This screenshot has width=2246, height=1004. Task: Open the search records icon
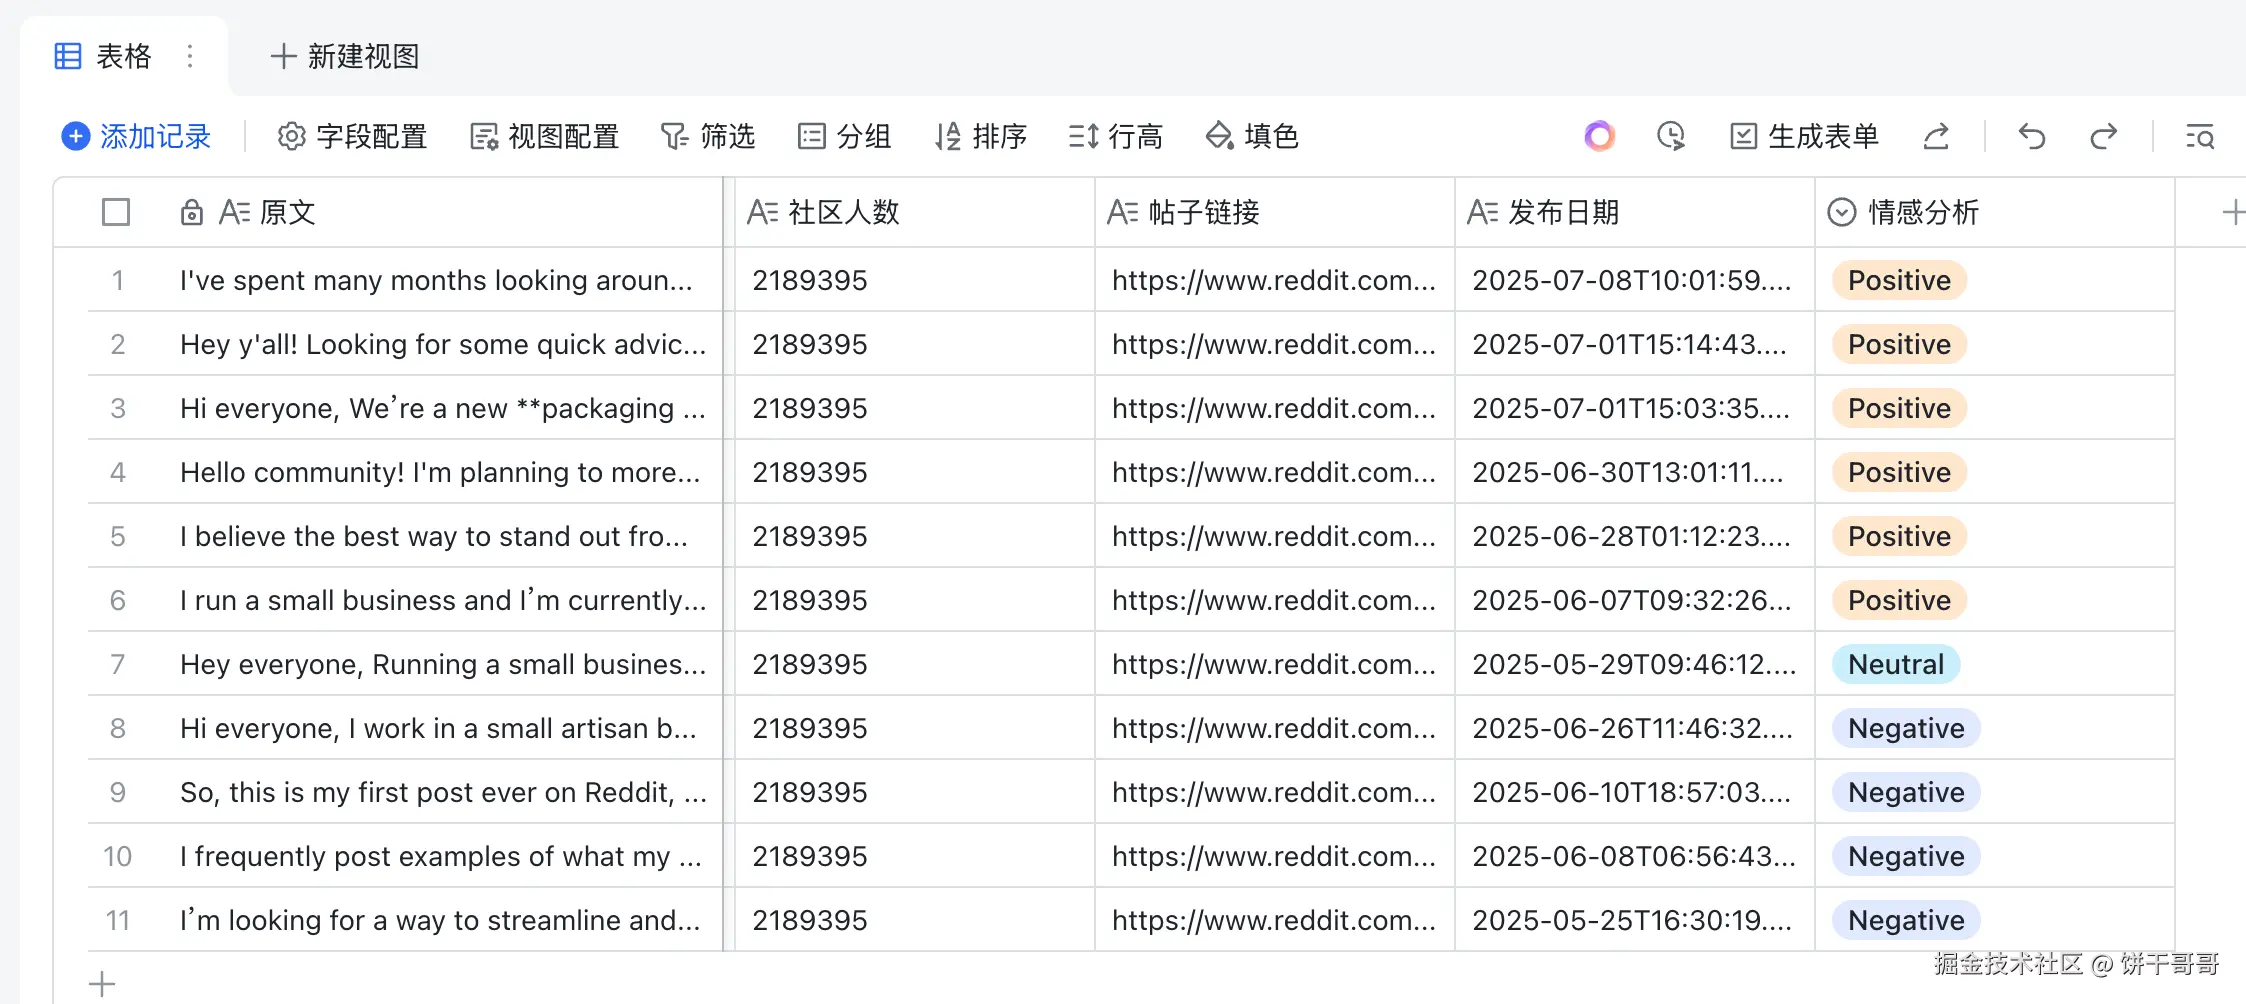(x=2200, y=136)
